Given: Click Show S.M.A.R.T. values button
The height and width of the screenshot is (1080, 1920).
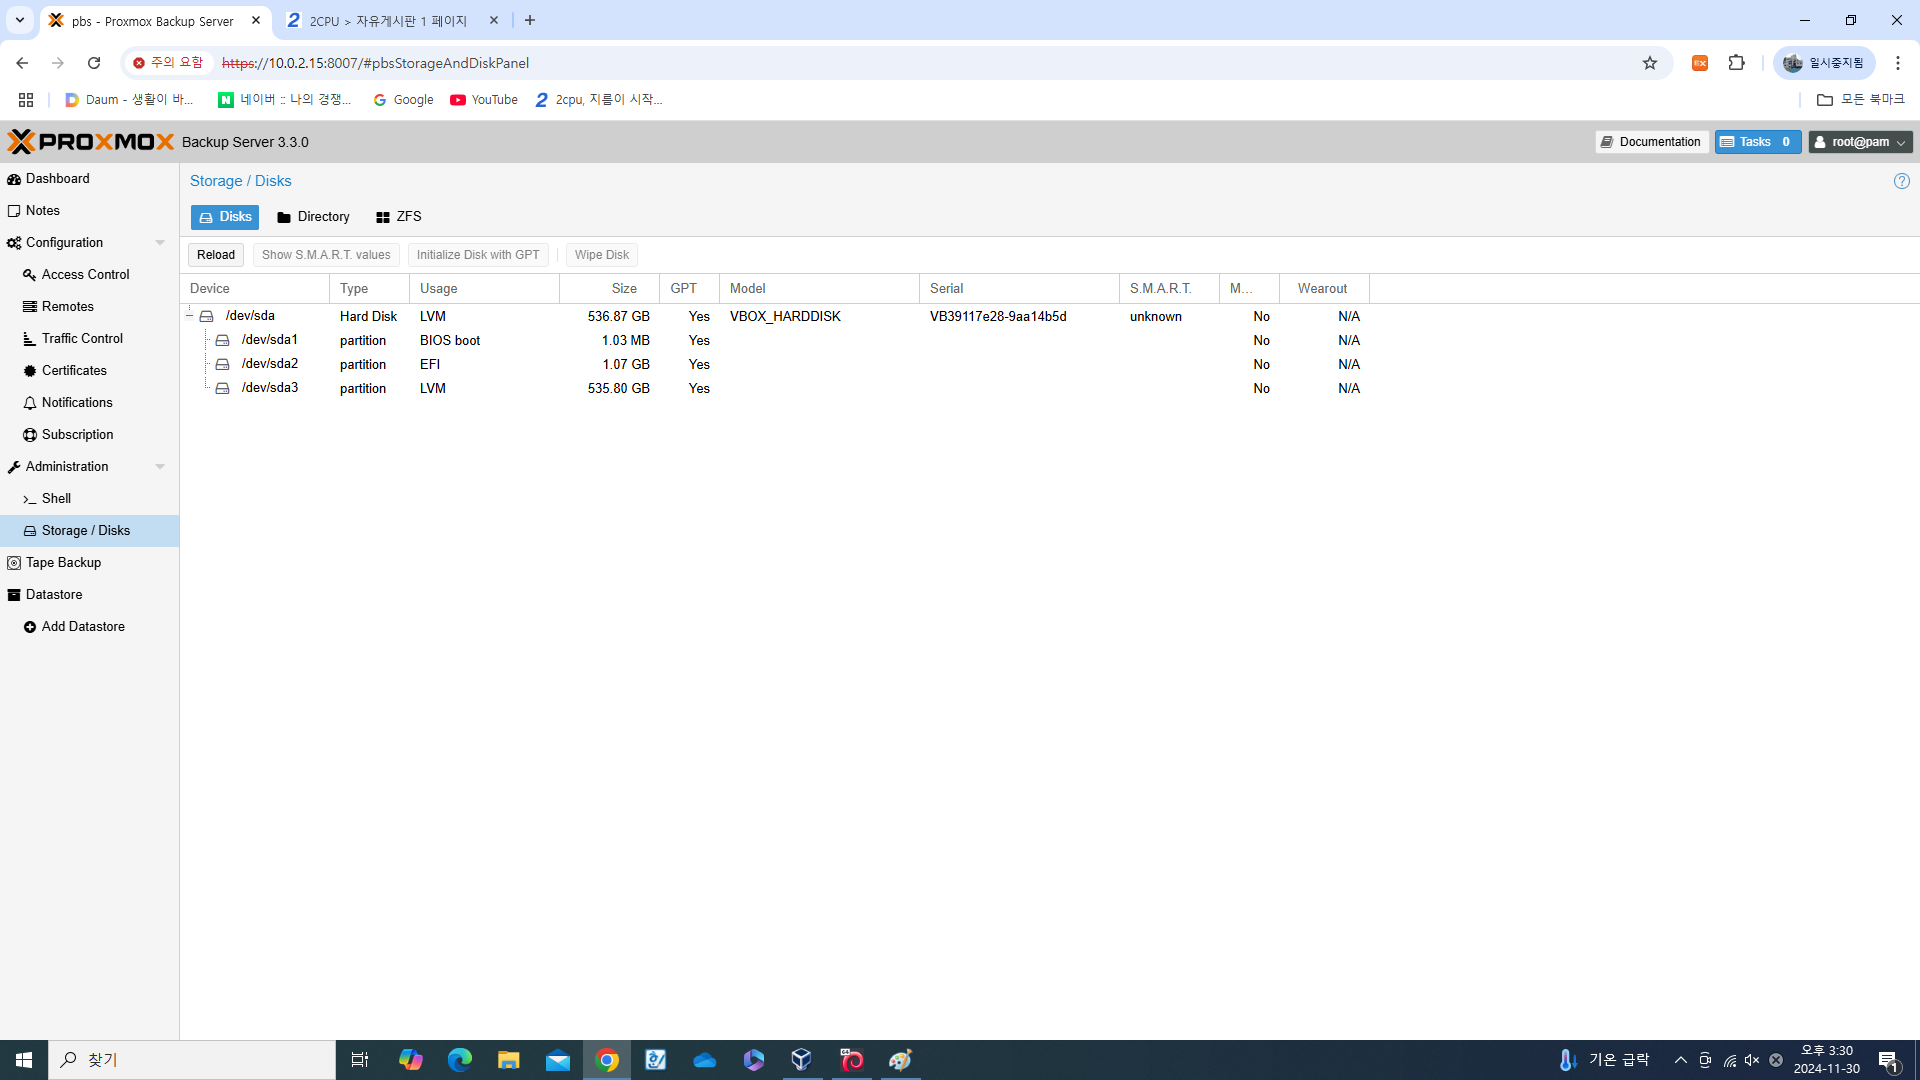Looking at the screenshot, I should click(x=326, y=255).
